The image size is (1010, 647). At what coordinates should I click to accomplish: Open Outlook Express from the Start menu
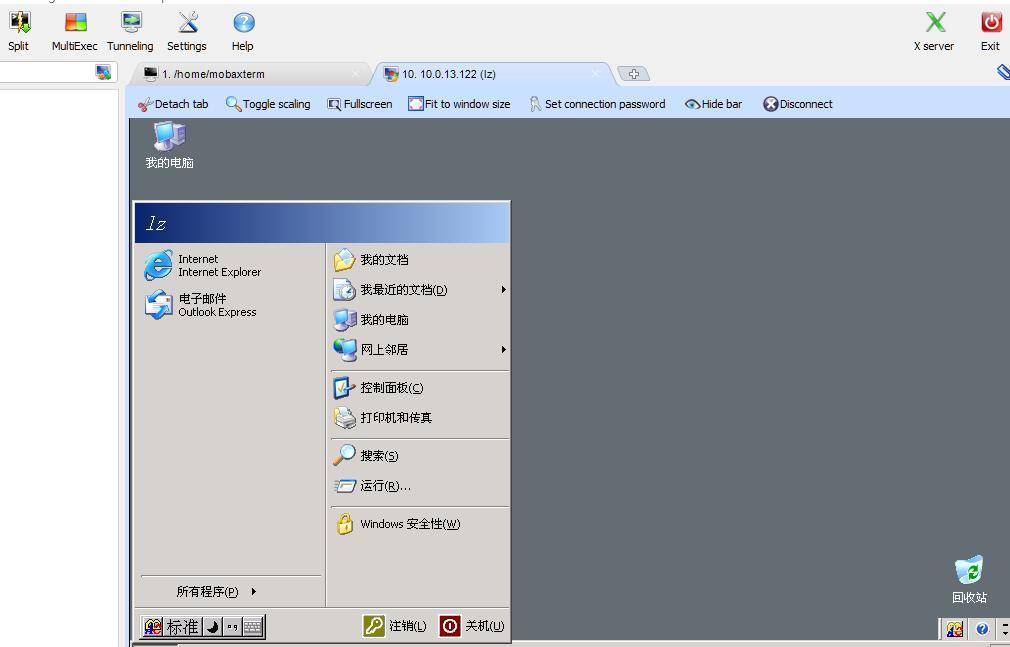coord(203,305)
